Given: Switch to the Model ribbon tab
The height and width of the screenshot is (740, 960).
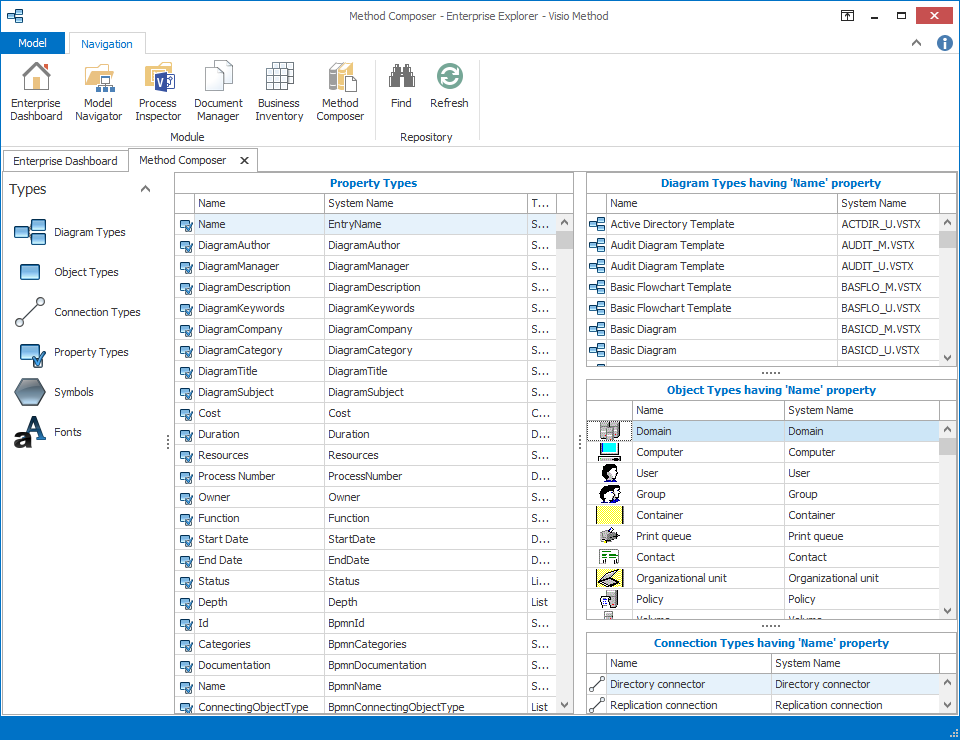Looking at the screenshot, I should (33, 43).
